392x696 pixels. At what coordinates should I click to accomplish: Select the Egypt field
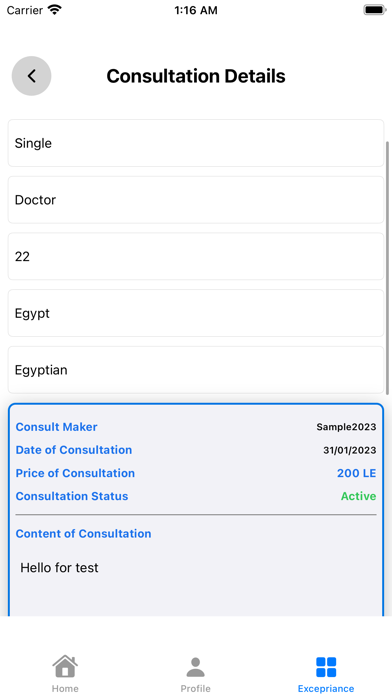(x=196, y=313)
